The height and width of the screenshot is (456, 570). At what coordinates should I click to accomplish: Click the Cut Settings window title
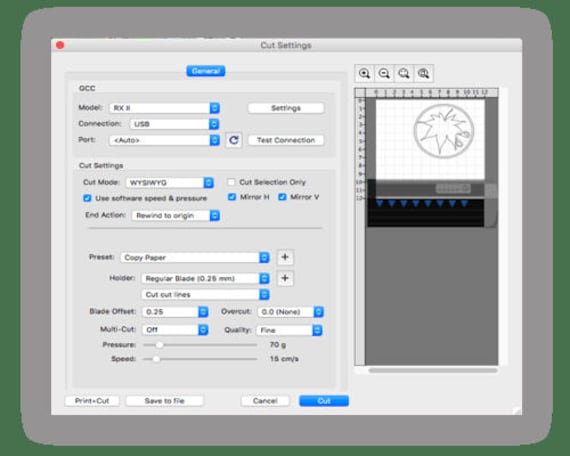(286, 45)
